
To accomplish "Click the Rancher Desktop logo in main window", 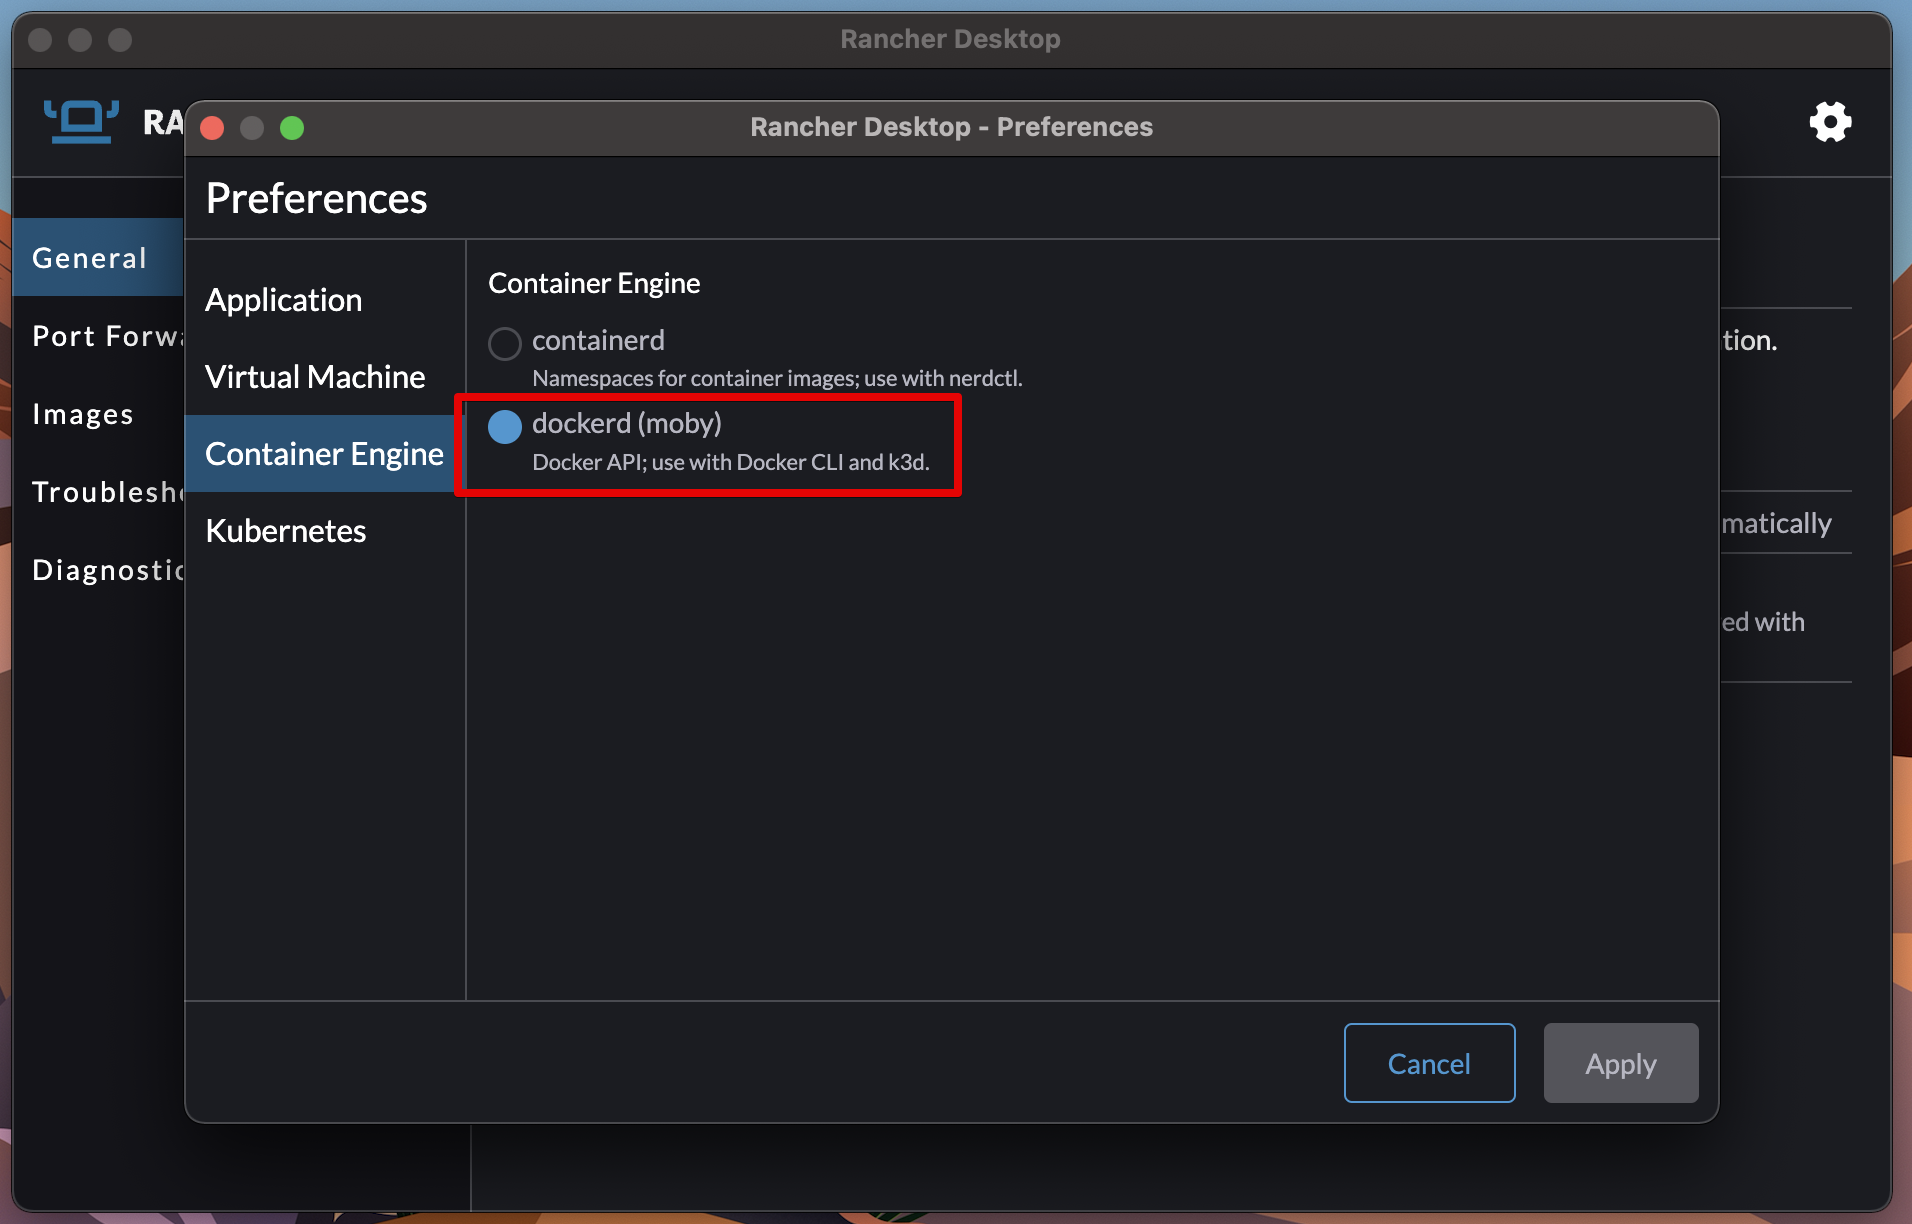I will click(x=81, y=122).
